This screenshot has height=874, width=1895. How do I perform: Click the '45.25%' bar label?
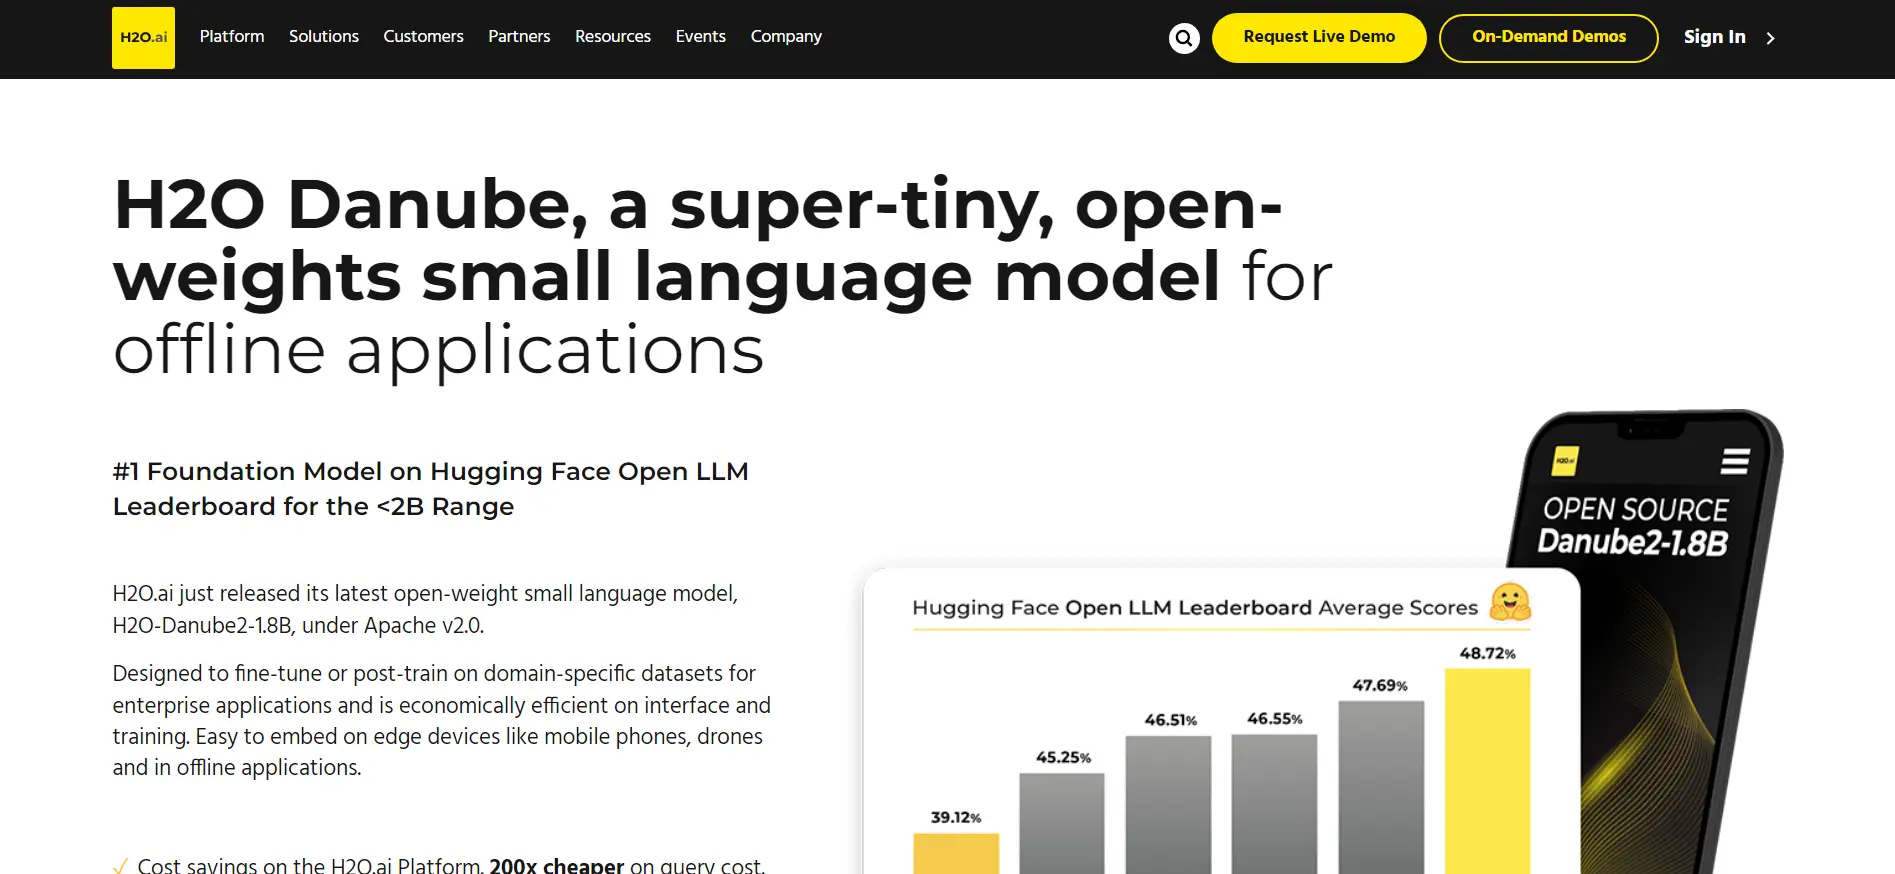(x=1063, y=757)
